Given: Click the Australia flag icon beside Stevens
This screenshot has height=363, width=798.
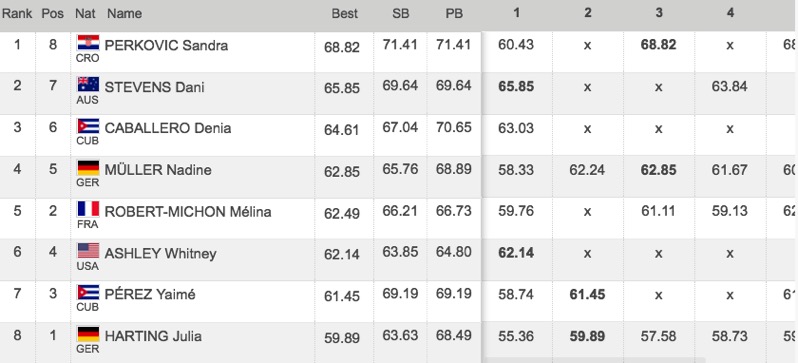Looking at the screenshot, I should tap(88, 84).
